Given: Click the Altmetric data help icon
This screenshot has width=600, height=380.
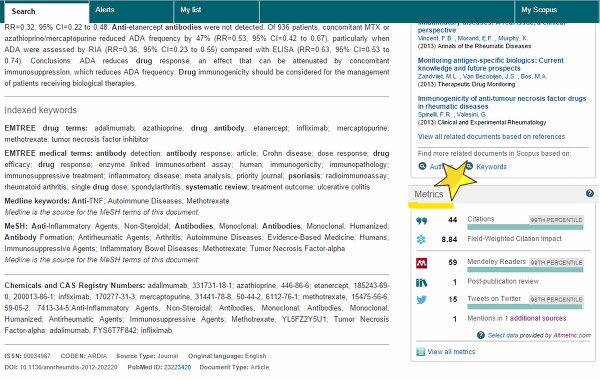Looking at the screenshot, I should [481, 335].
